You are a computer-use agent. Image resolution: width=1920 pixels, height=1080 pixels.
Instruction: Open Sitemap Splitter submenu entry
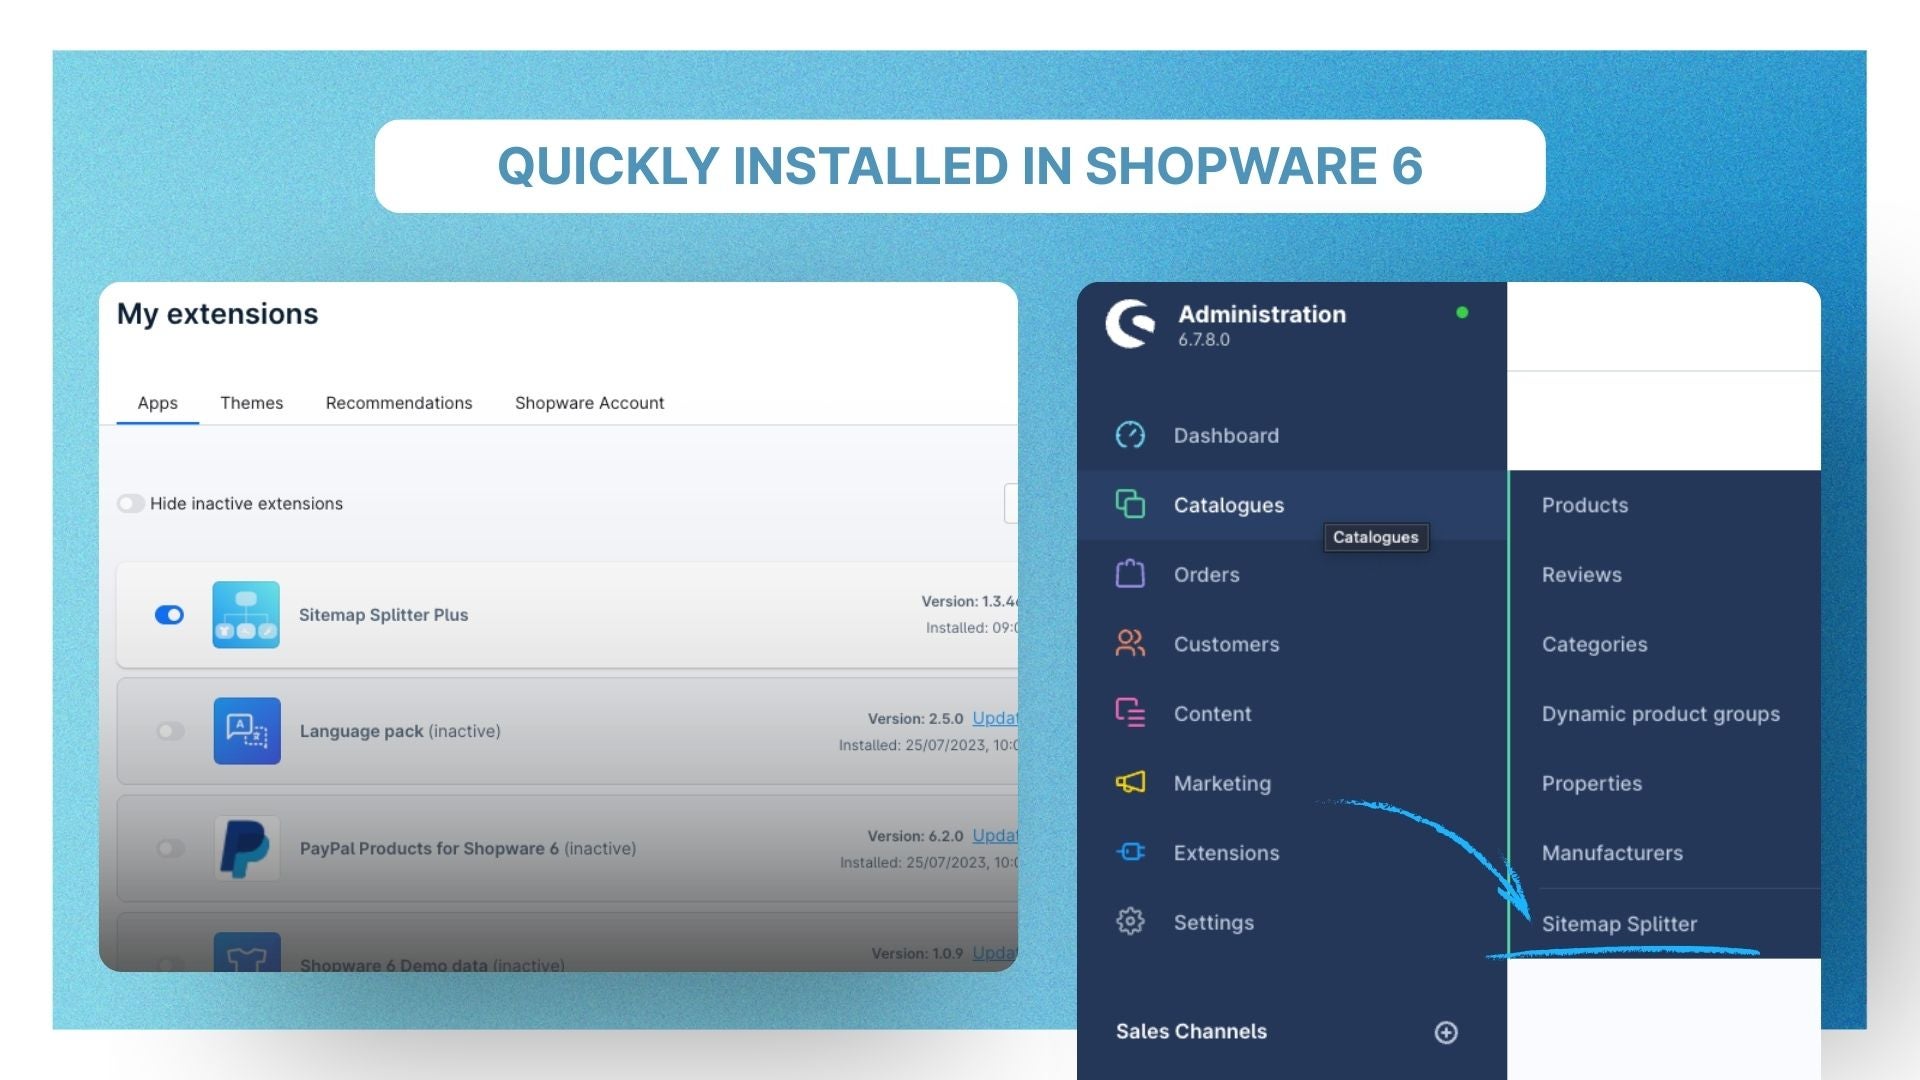pyautogui.click(x=1619, y=924)
